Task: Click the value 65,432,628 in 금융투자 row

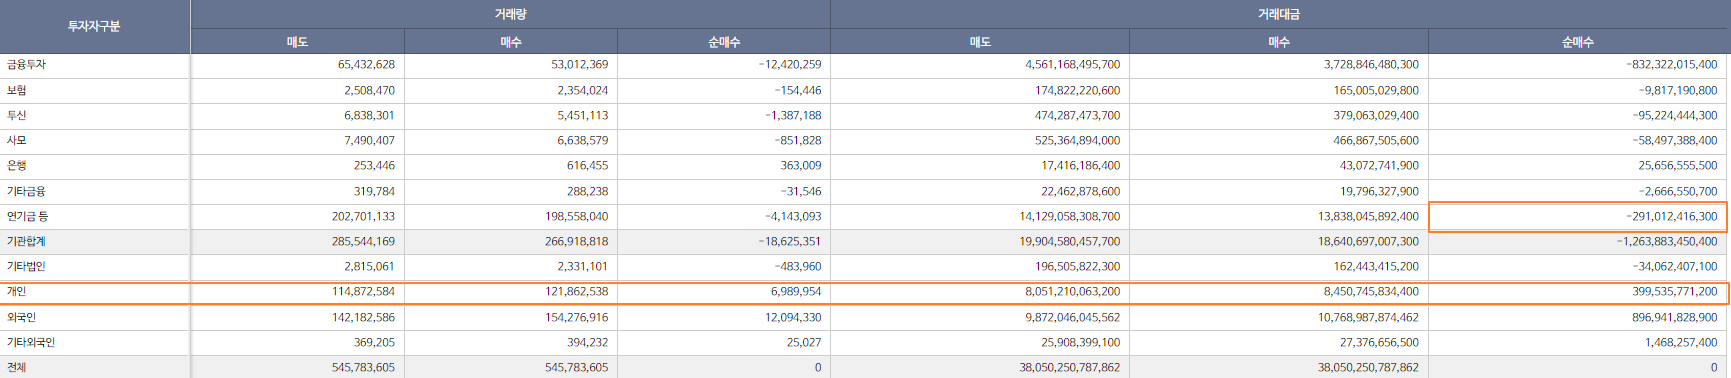Action: 366,65
